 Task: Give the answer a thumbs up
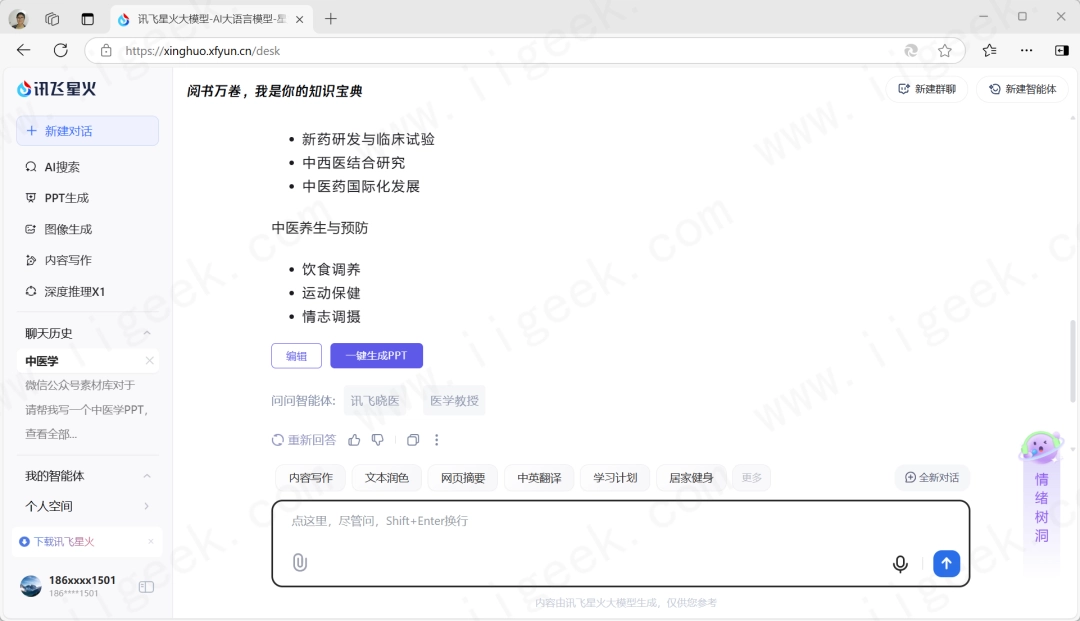coord(354,439)
